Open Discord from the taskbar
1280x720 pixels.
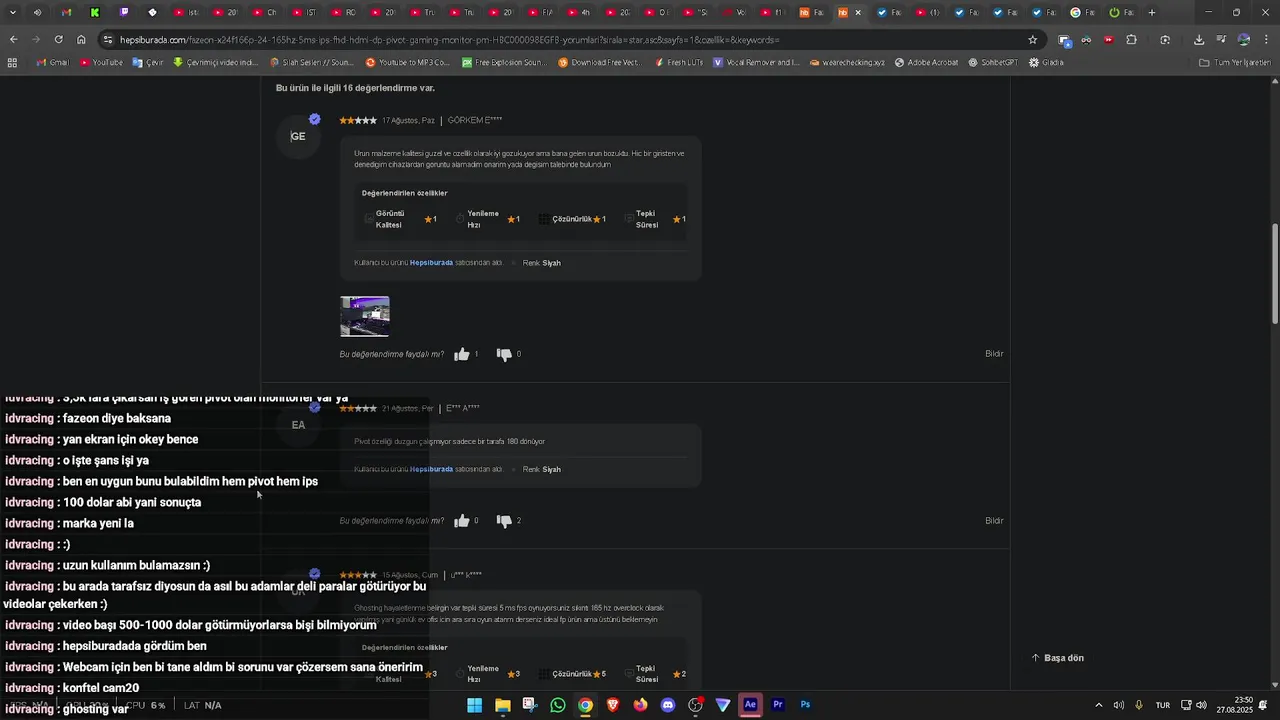click(668, 705)
